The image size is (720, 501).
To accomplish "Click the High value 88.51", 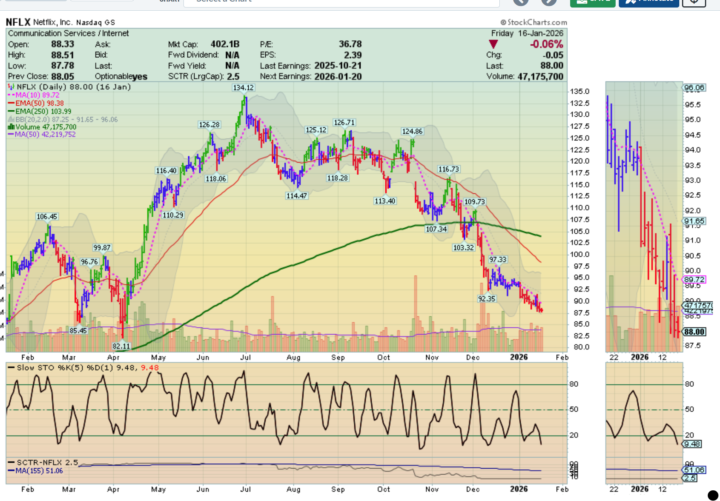I will click(62, 55).
